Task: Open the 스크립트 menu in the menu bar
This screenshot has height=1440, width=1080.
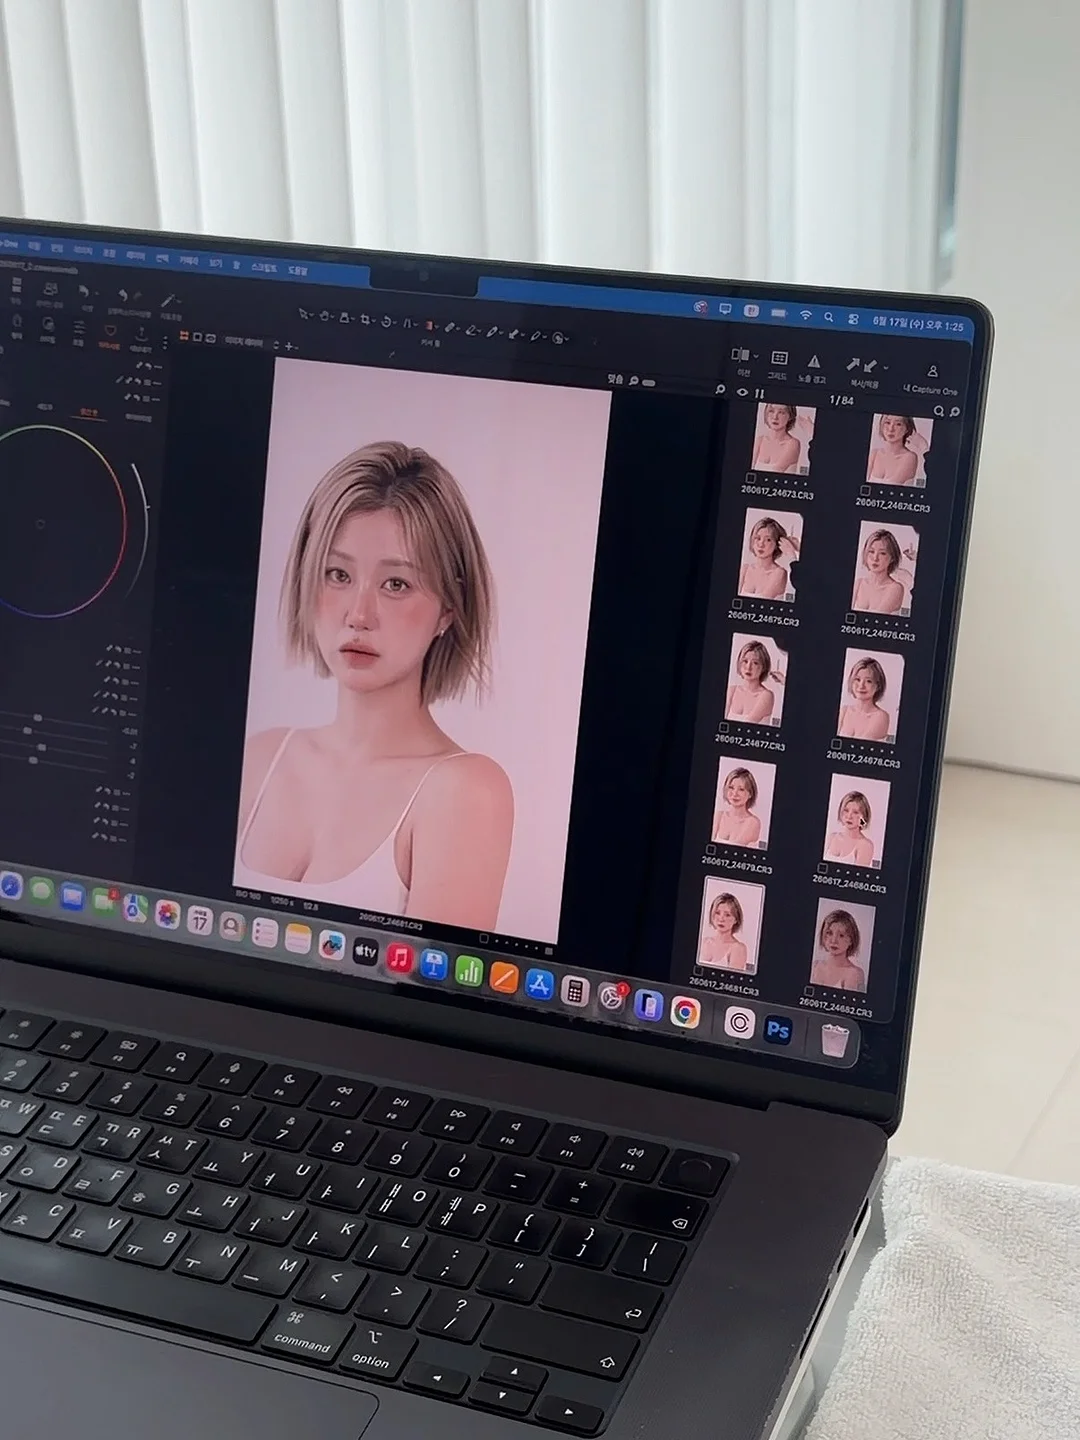Action: click(x=264, y=268)
